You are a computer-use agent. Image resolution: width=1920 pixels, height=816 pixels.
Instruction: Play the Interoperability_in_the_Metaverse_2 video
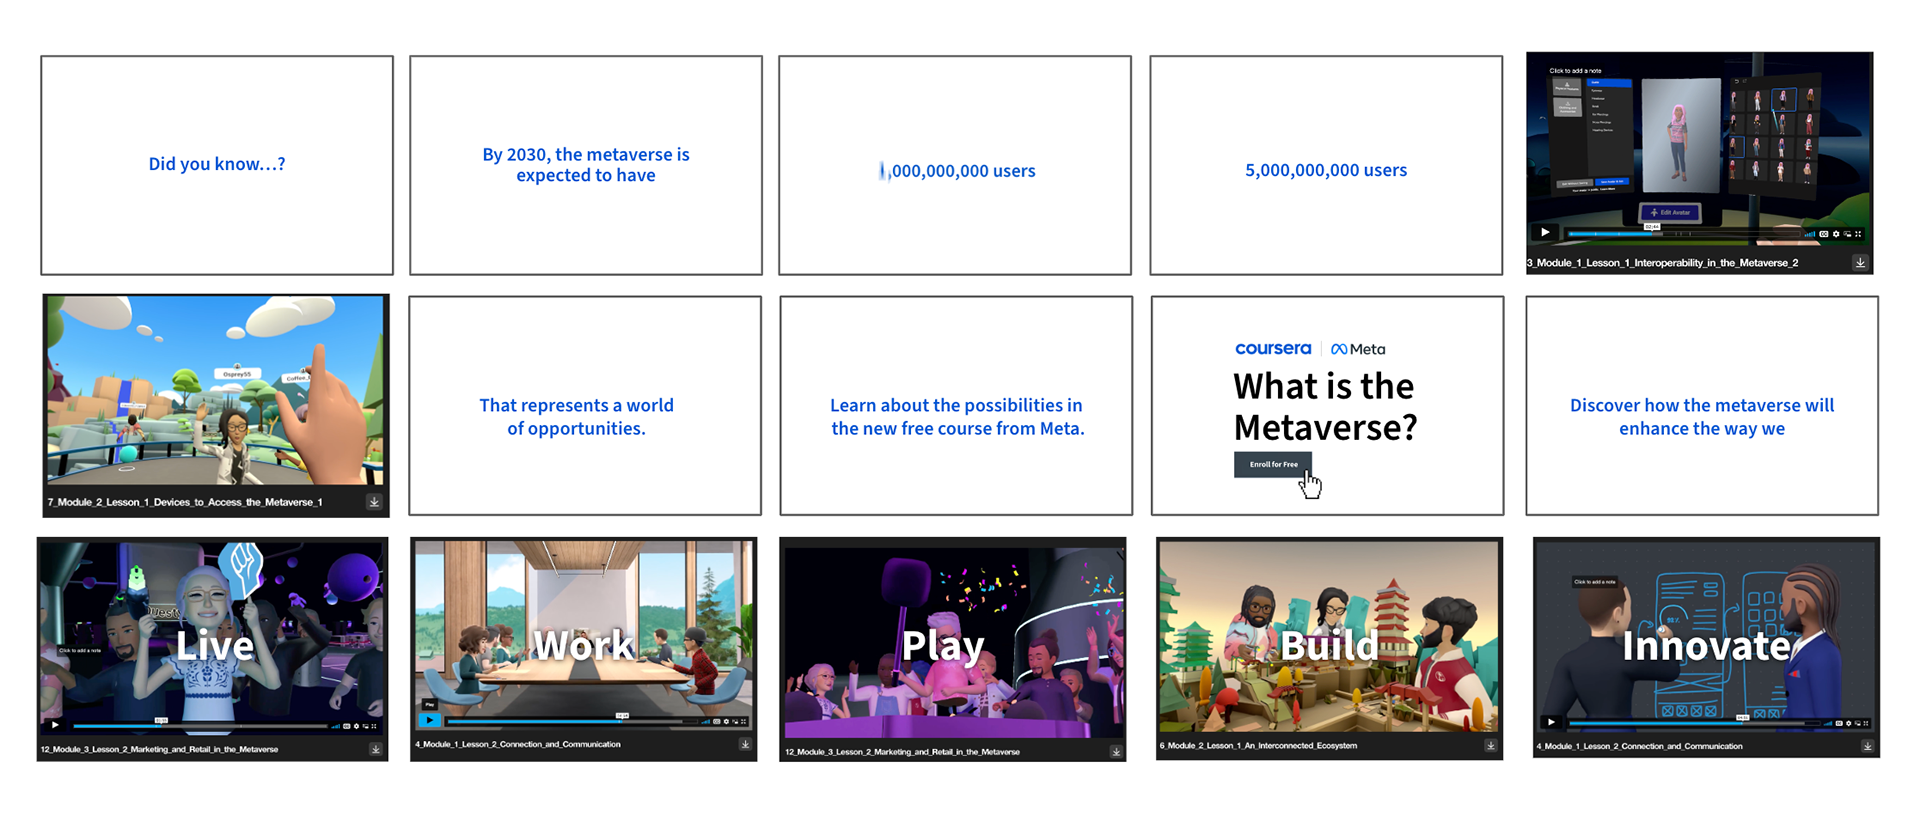point(1545,232)
